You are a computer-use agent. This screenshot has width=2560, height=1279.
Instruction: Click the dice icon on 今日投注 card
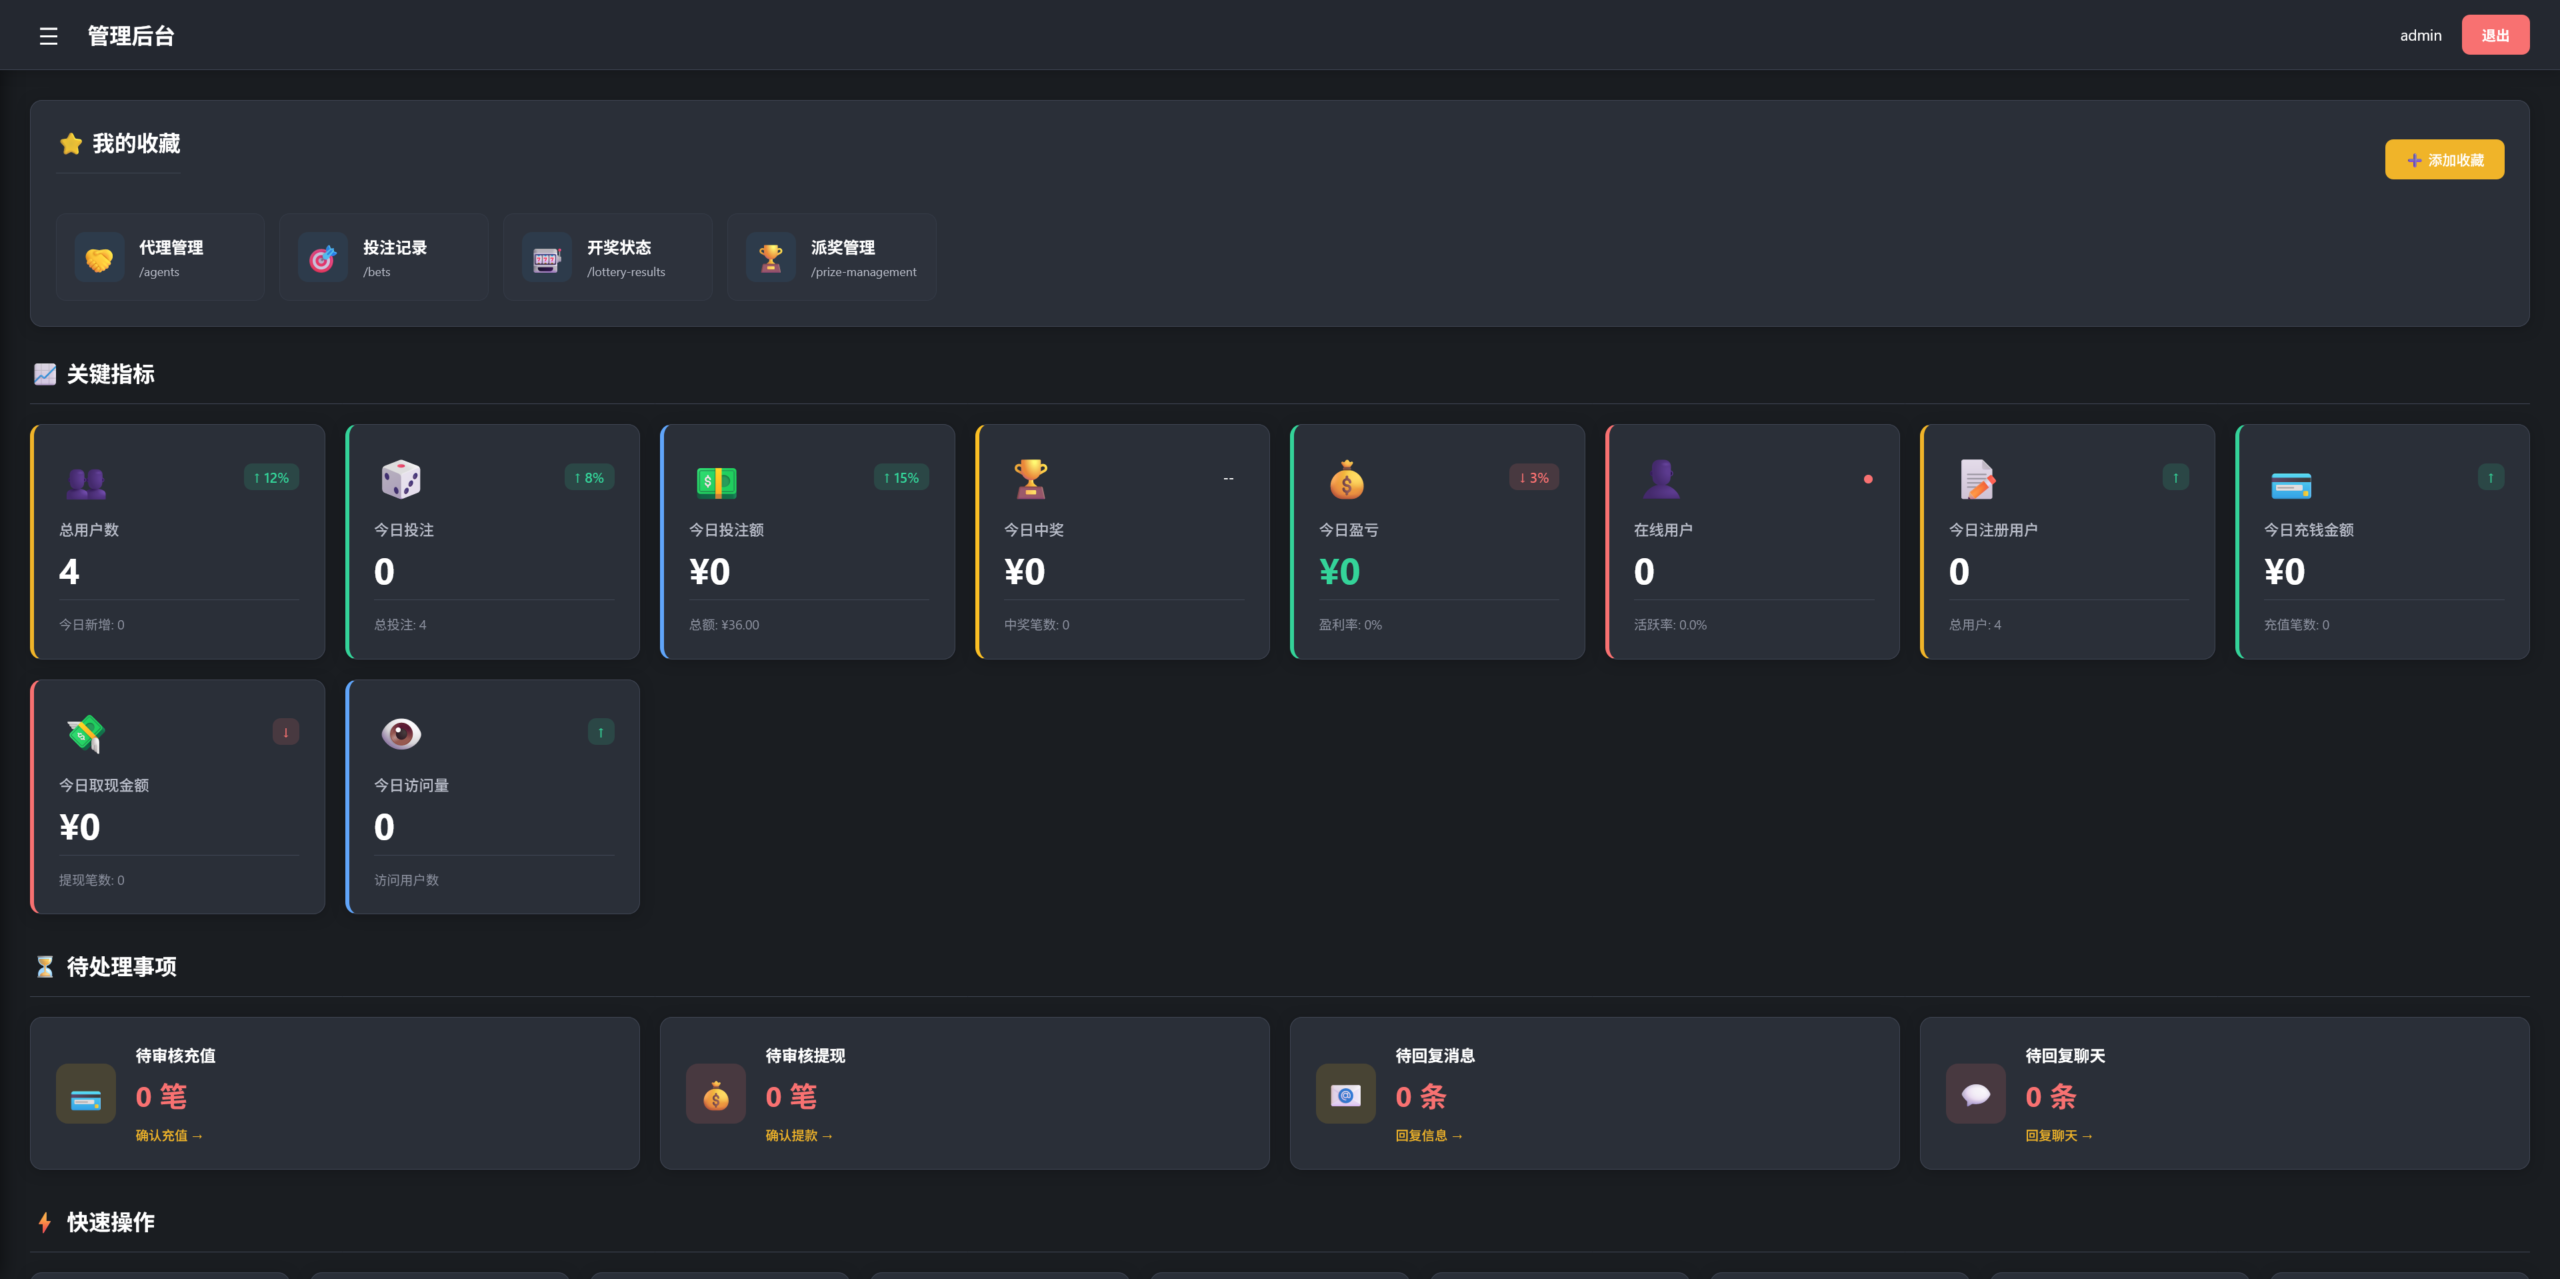[401, 480]
